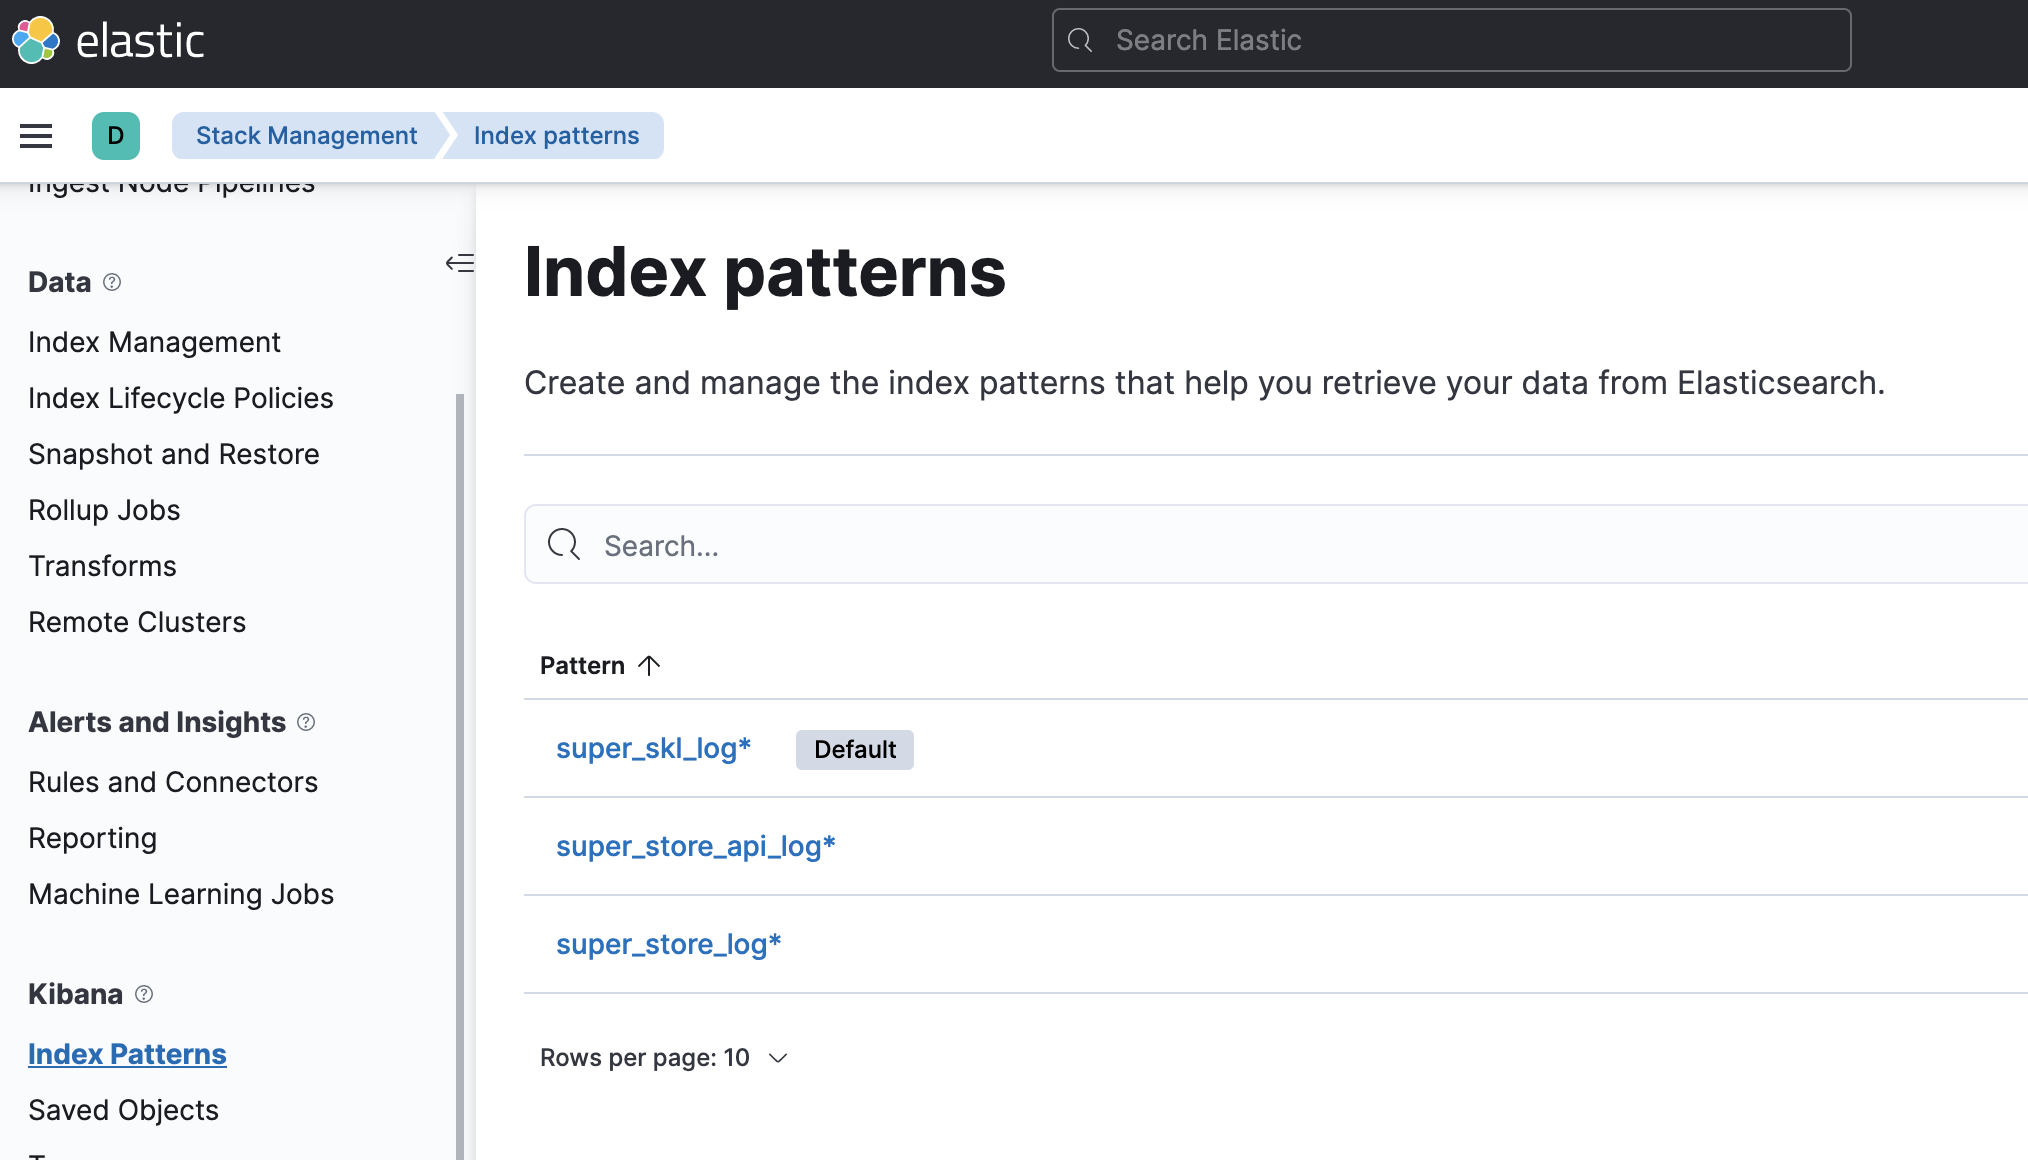Click the Data section heading
The image size is (2028, 1160).
click(59, 282)
